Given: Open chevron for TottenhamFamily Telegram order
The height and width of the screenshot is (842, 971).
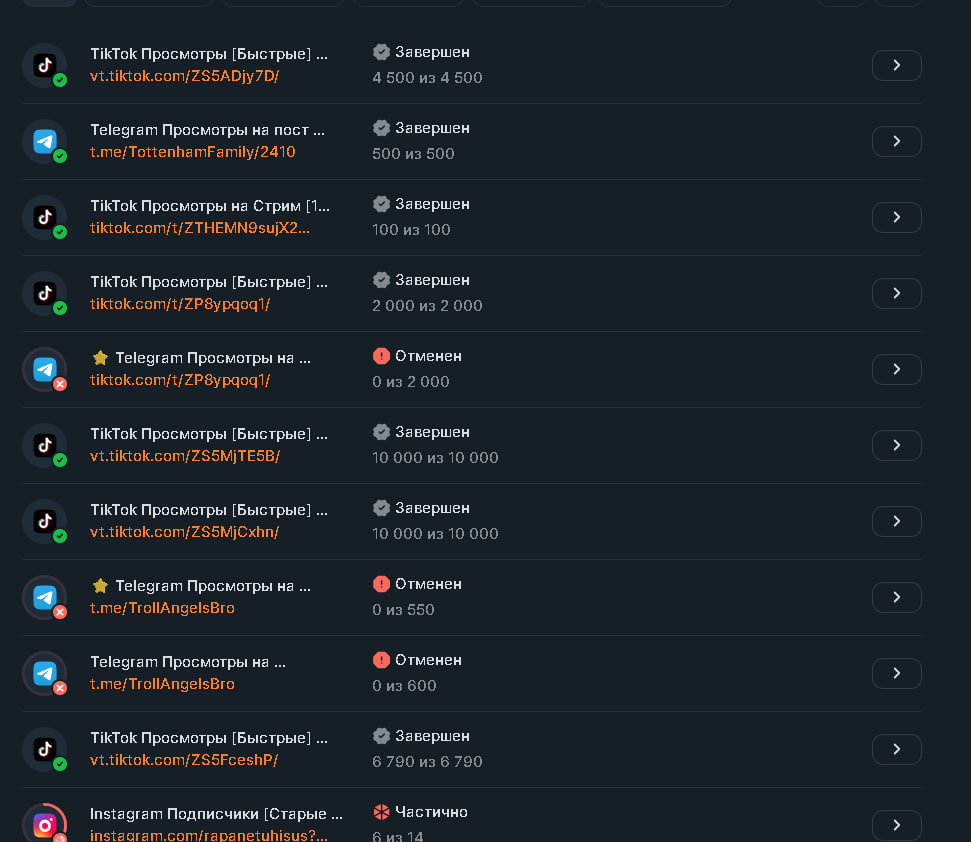Looking at the screenshot, I should [x=896, y=142].
